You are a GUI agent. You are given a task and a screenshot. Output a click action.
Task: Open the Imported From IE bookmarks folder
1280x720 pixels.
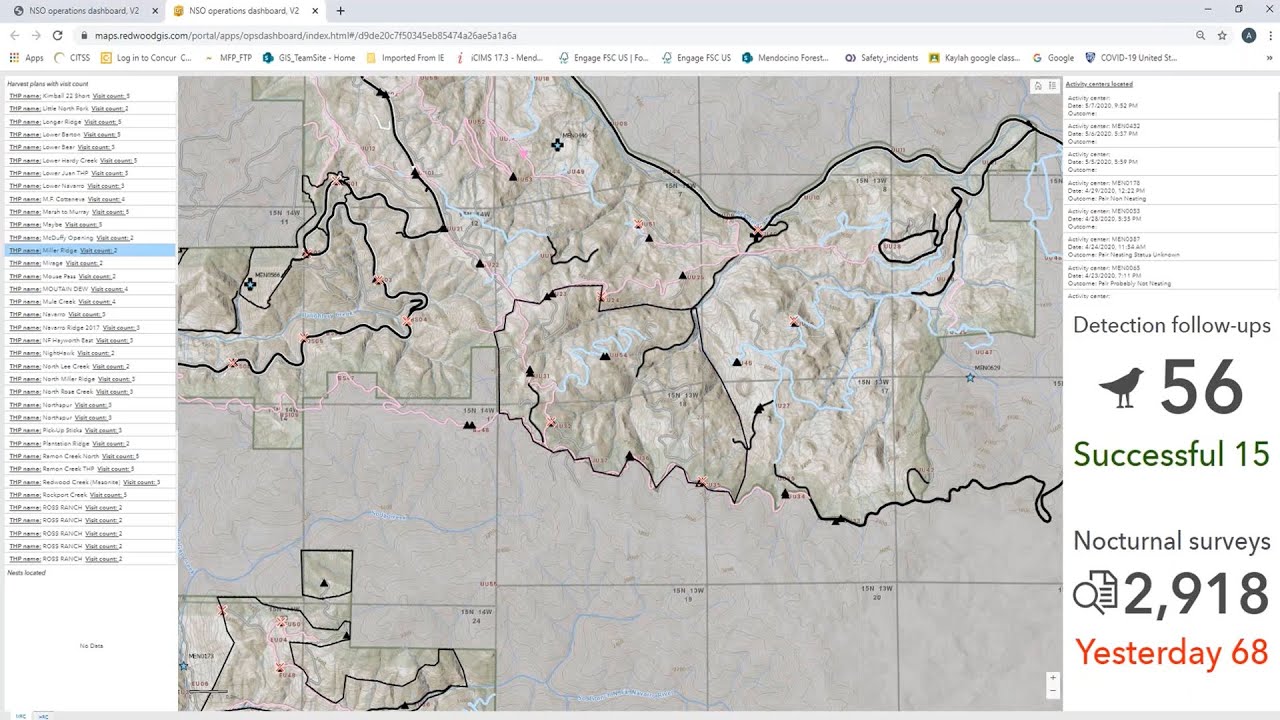tap(405, 58)
